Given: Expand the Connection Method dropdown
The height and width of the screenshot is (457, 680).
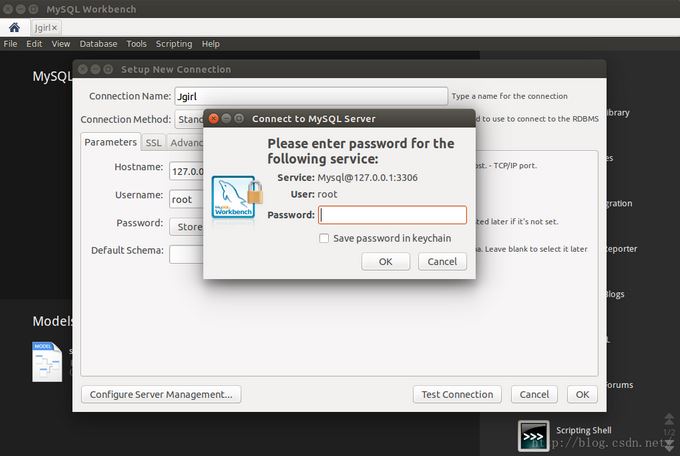Looking at the screenshot, I should point(189,119).
